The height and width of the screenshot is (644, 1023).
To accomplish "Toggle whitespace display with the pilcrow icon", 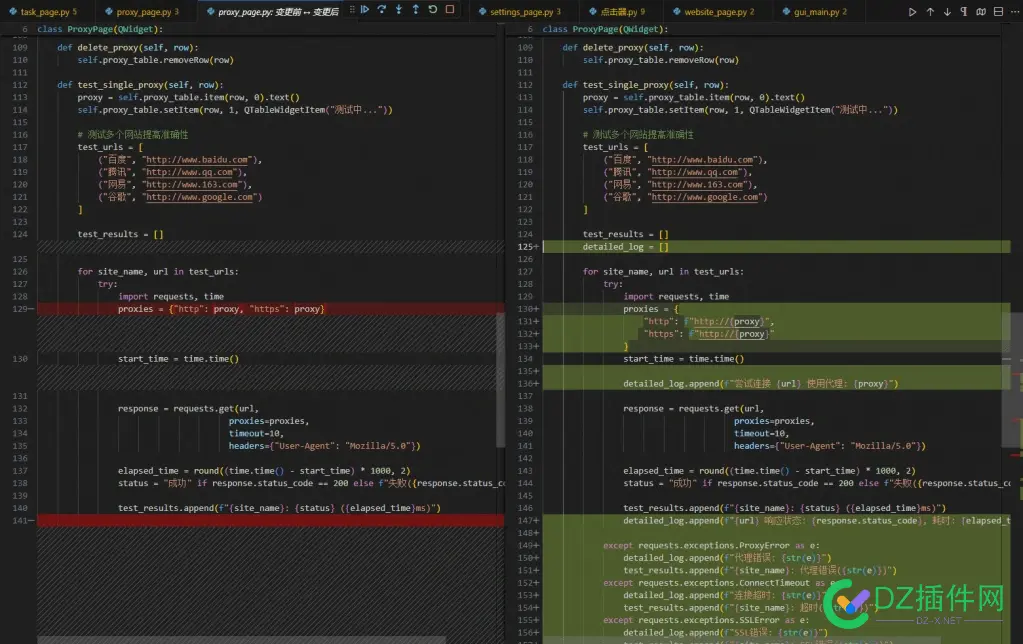I will (x=964, y=12).
